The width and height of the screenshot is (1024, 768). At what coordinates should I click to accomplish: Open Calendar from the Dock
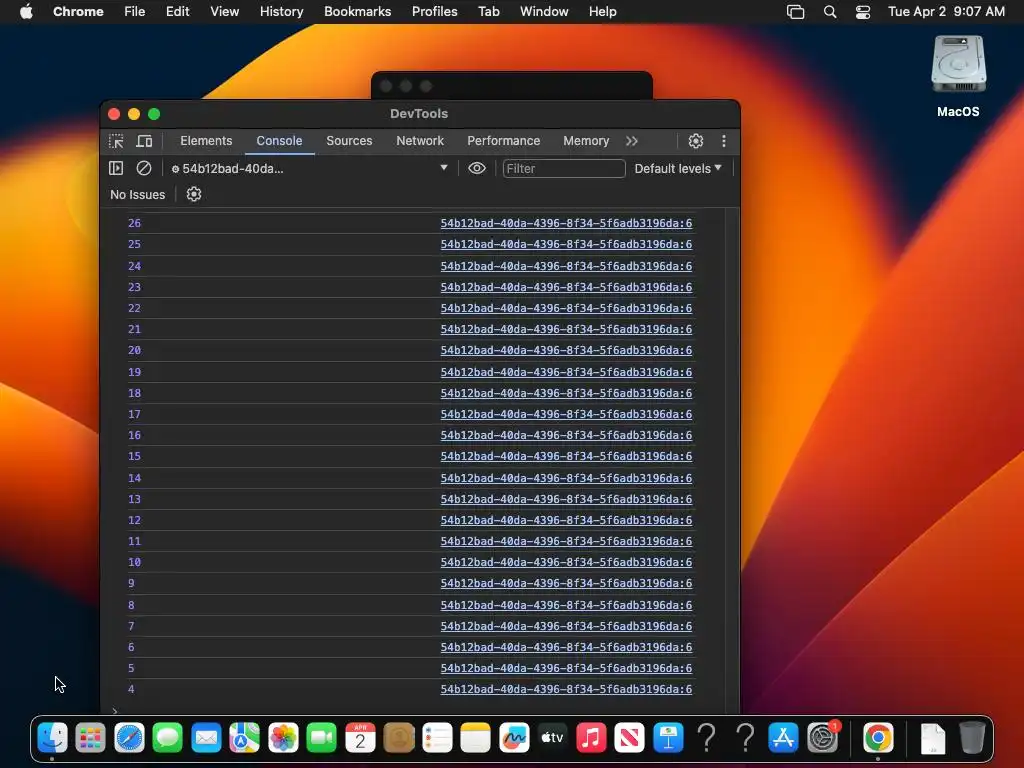360,738
